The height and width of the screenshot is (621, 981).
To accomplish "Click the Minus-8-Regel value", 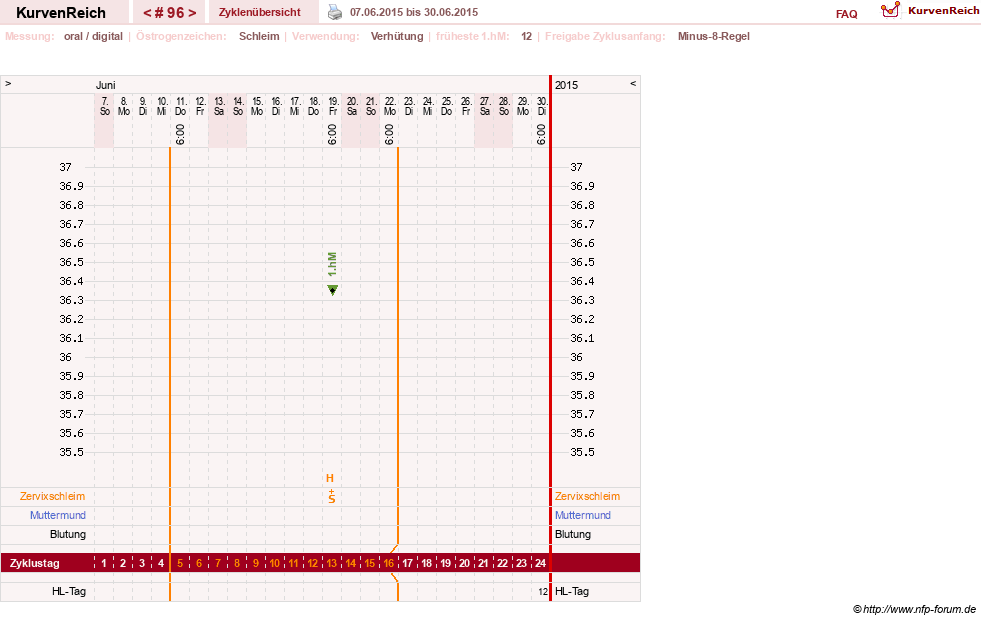I will (x=713, y=36).
